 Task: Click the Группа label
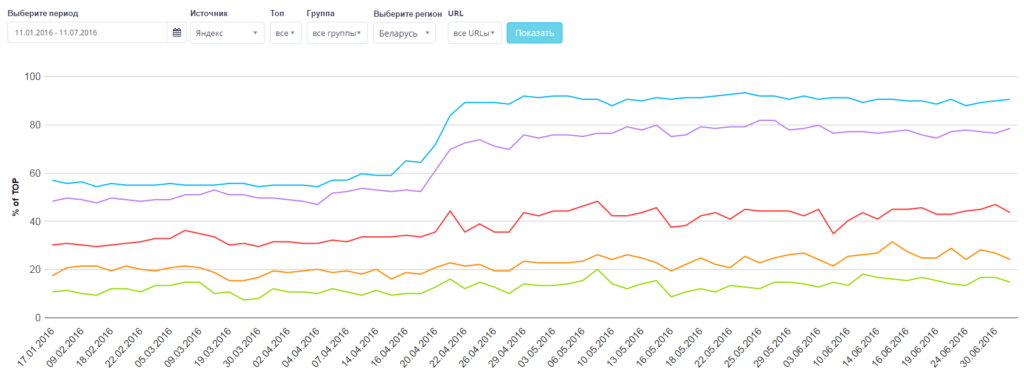point(320,13)
